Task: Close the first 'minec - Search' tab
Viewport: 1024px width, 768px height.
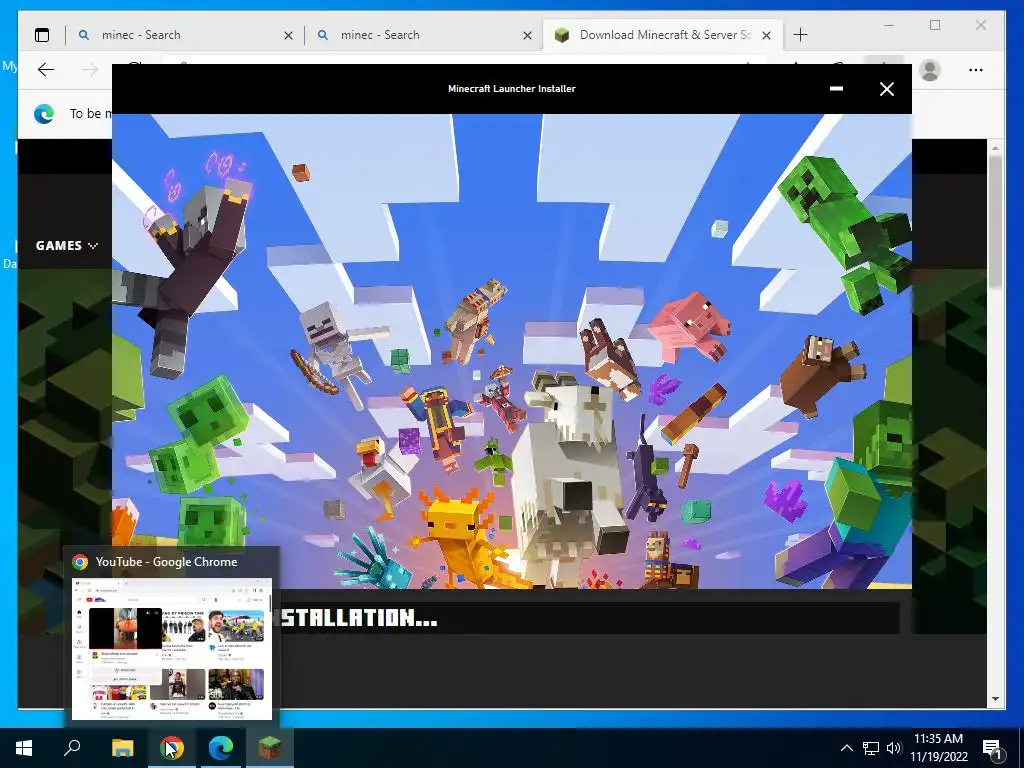Action: (x=288, y=35)
